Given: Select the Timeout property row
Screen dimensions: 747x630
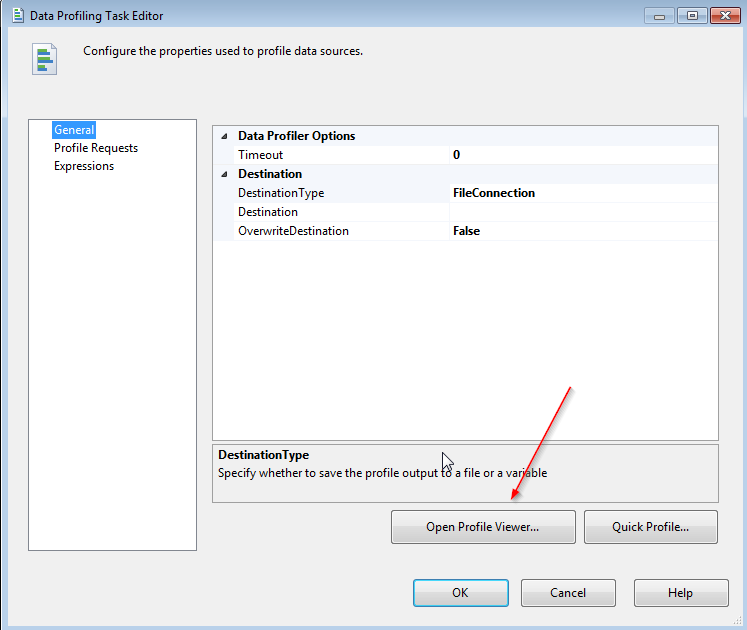Looking at the screenshot, I should coord(465,155).
